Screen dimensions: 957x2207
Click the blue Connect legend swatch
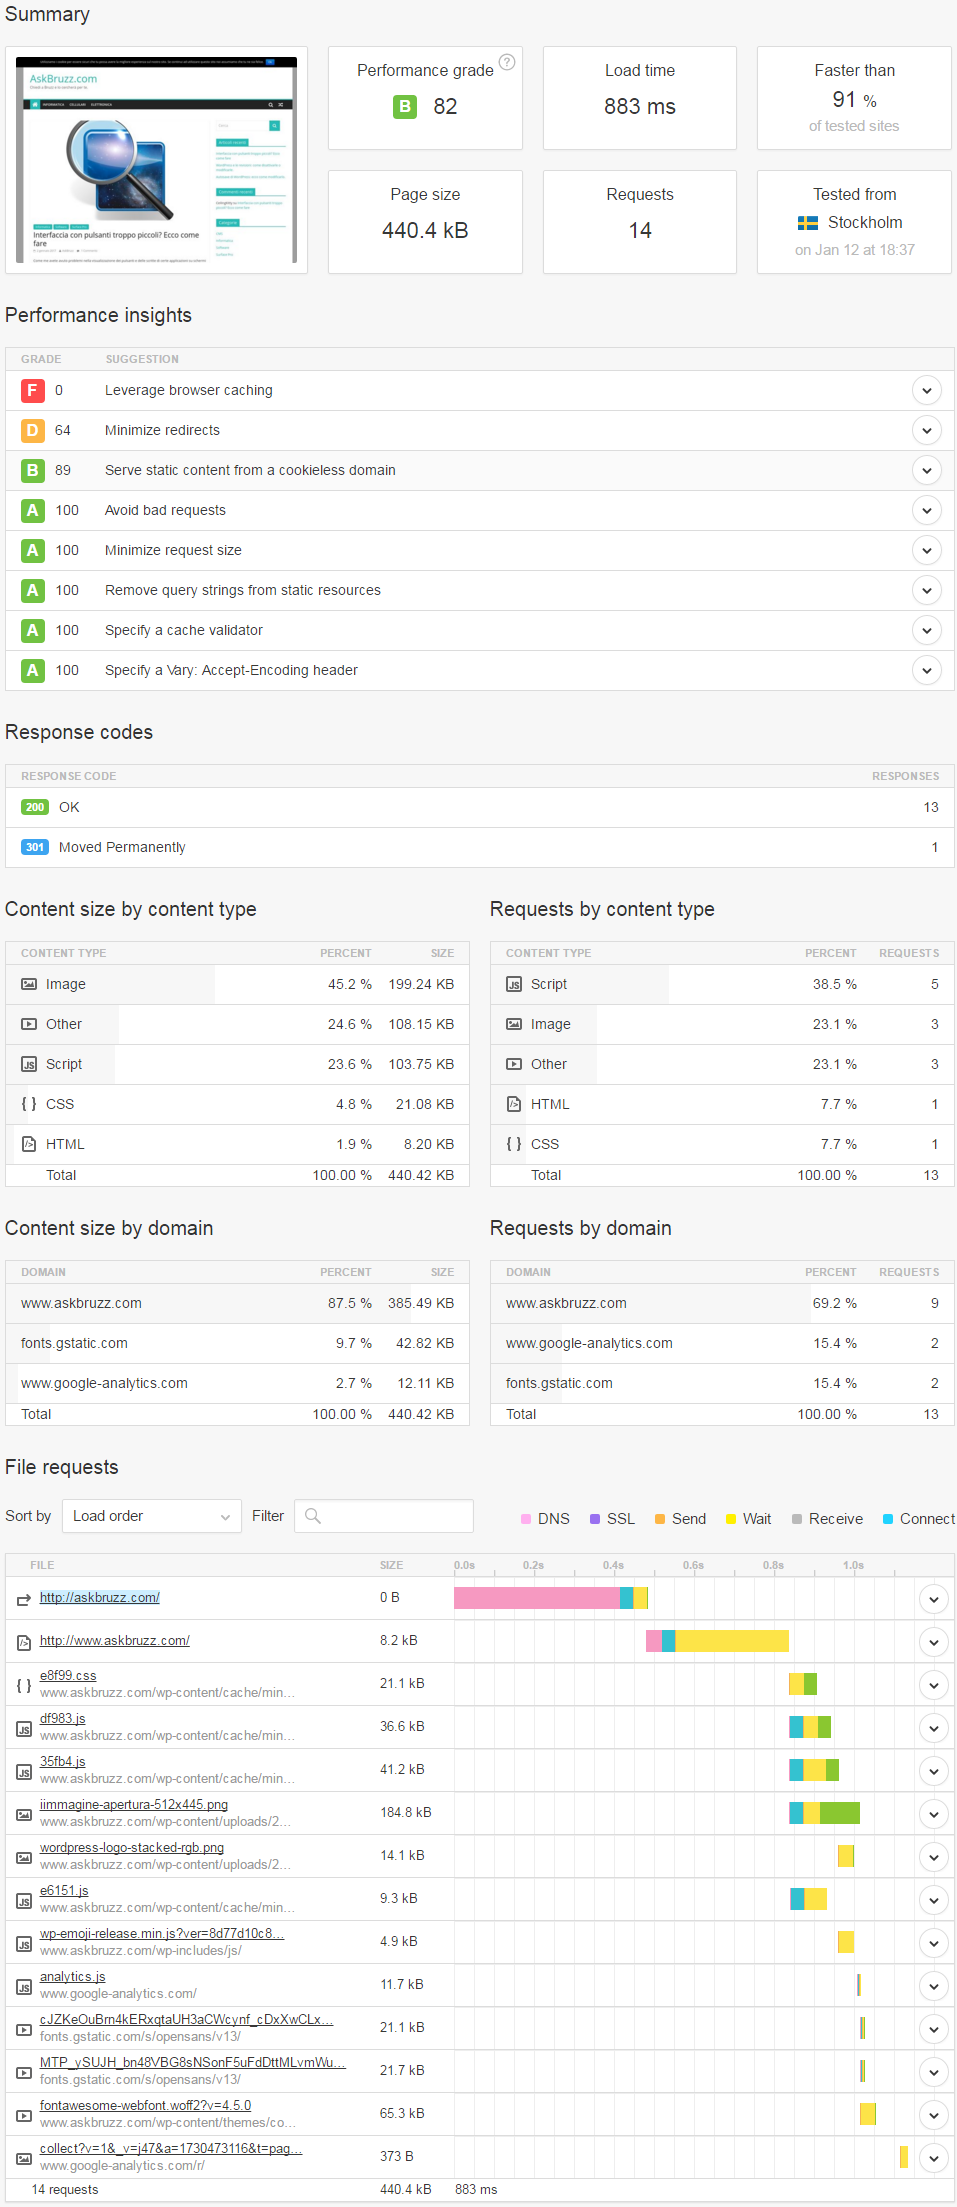[x=888, y=1519]
